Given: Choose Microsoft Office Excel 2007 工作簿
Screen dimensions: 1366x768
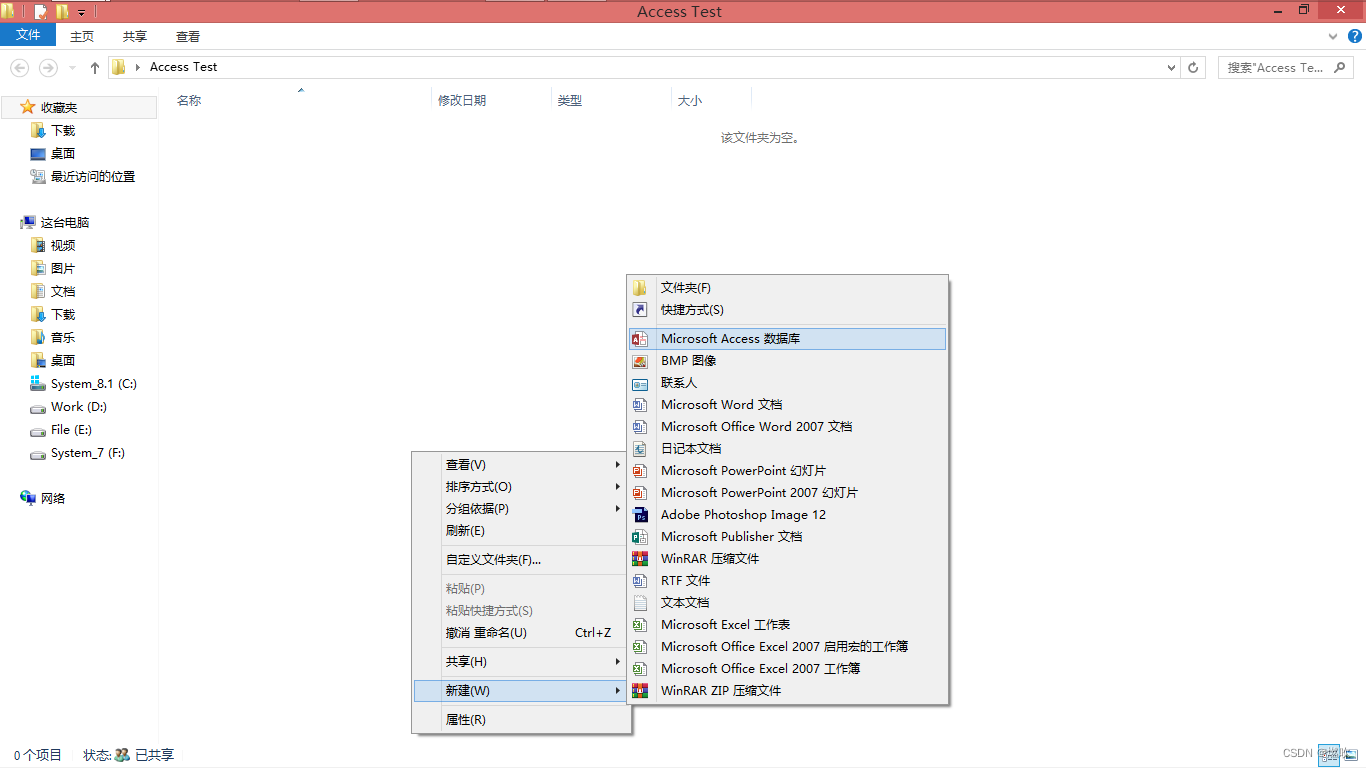Looking at the screenshot, I should click(787, 669).
